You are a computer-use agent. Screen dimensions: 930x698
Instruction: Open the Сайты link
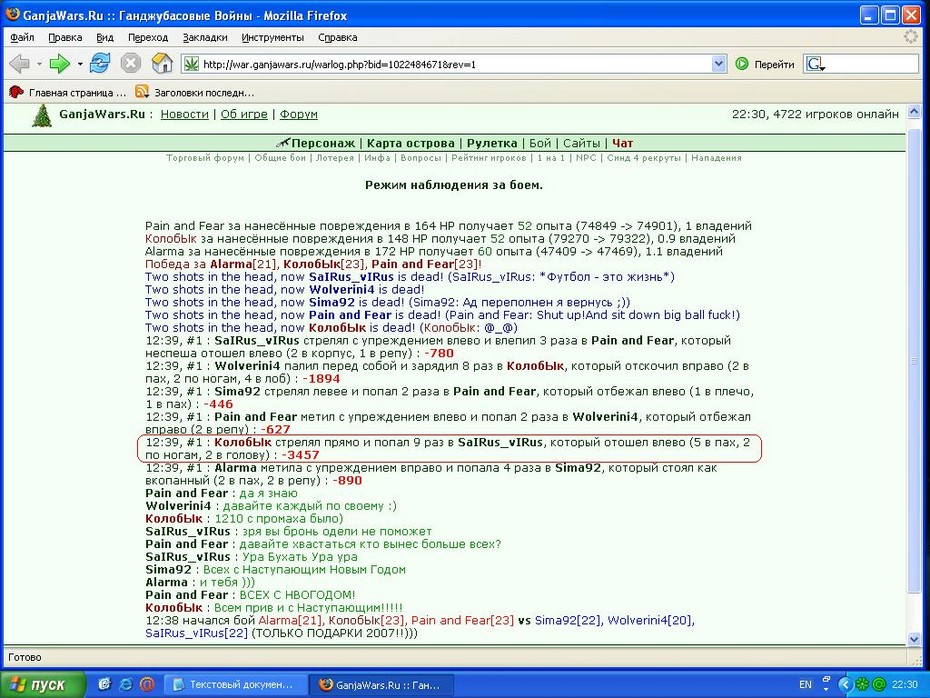[x=581, y=143]
